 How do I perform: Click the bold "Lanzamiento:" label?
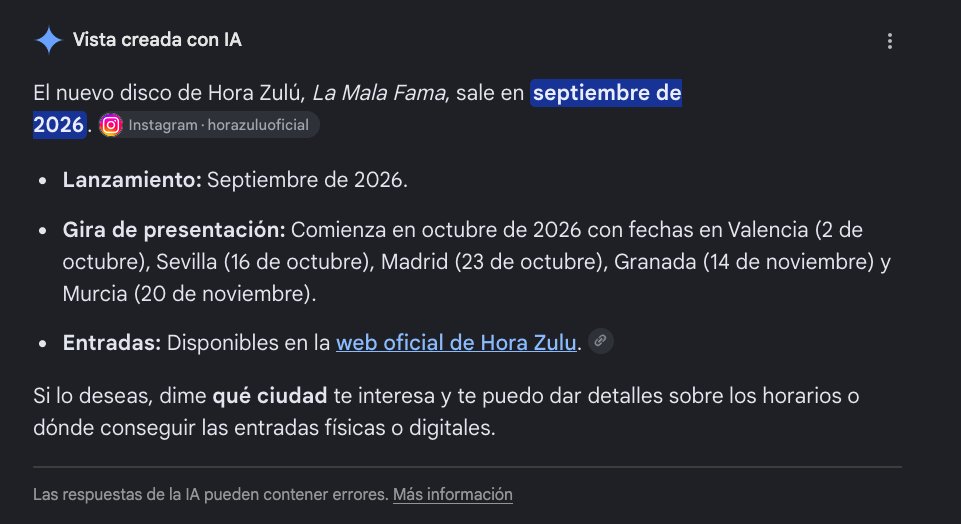(132, 180)
